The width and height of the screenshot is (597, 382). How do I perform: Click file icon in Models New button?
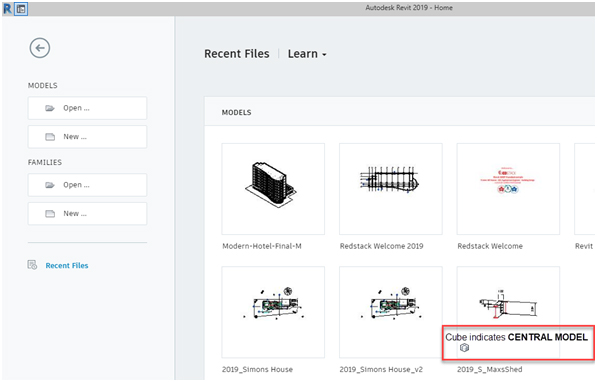pos(50,137)
